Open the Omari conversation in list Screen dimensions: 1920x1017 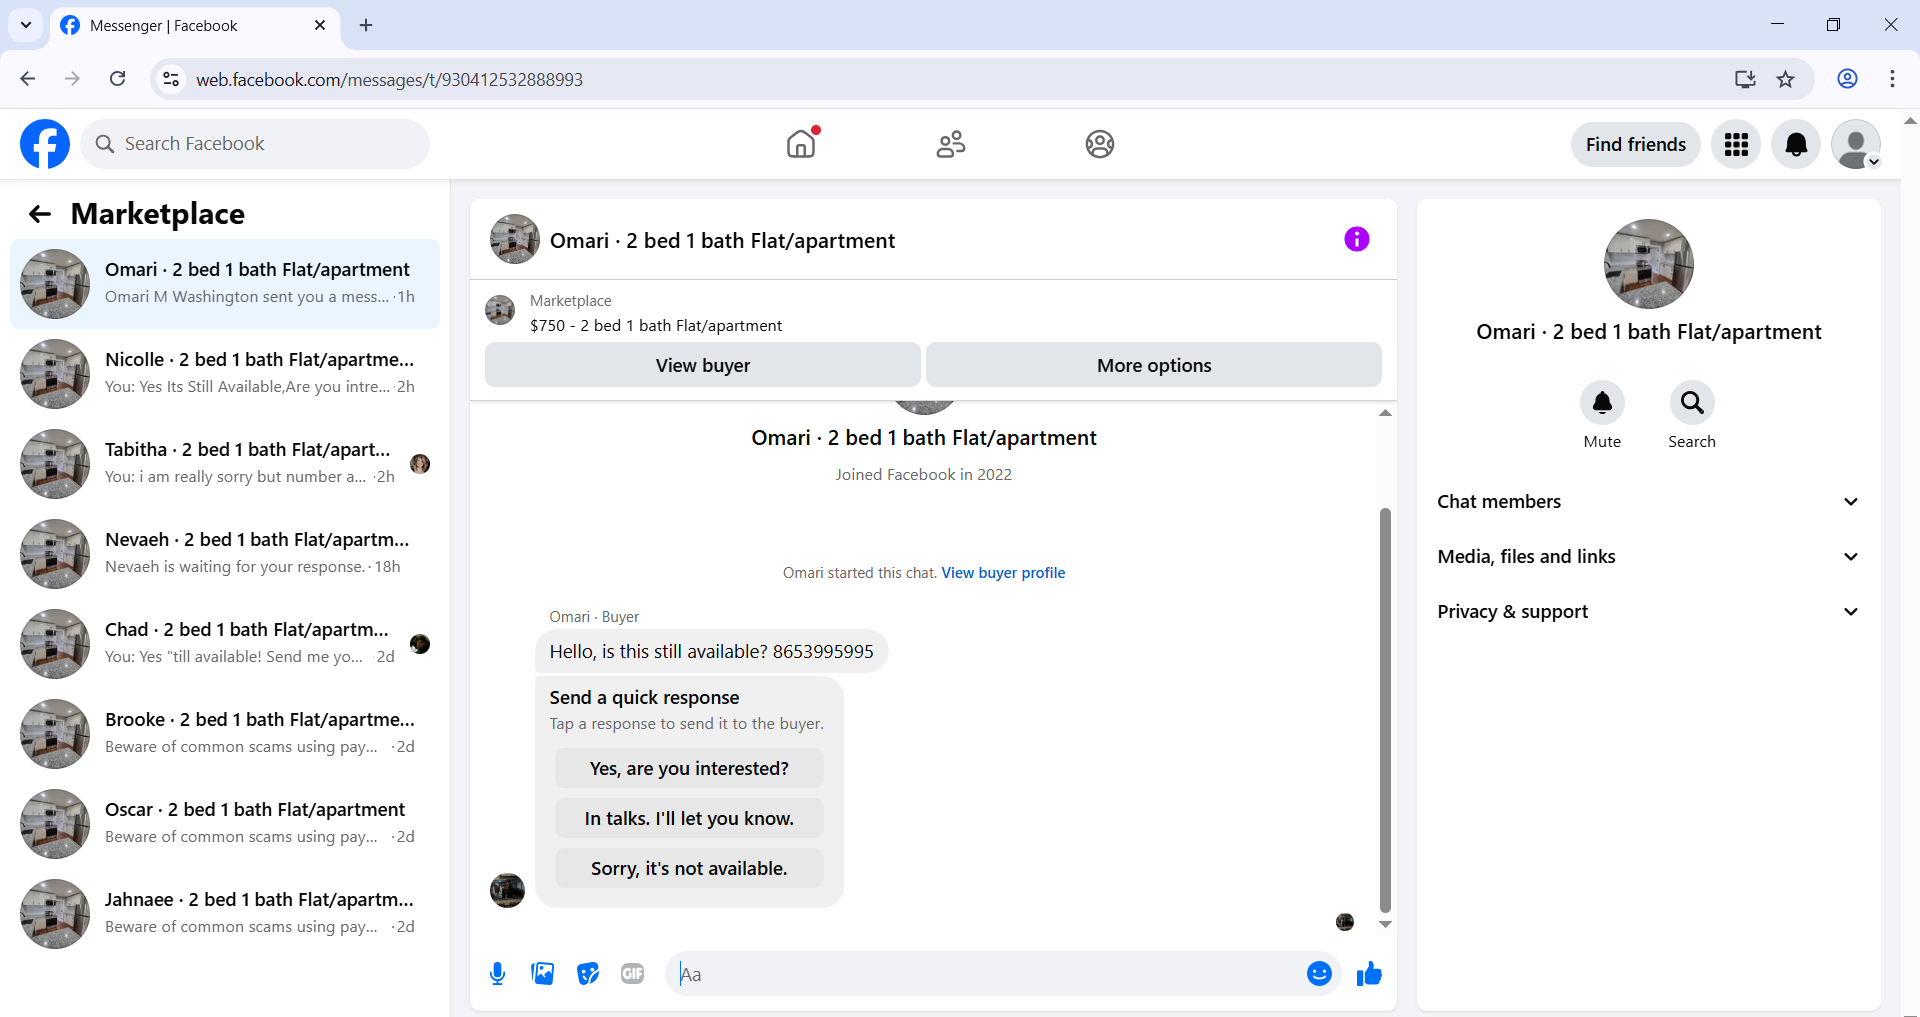[x=225, y=284]
